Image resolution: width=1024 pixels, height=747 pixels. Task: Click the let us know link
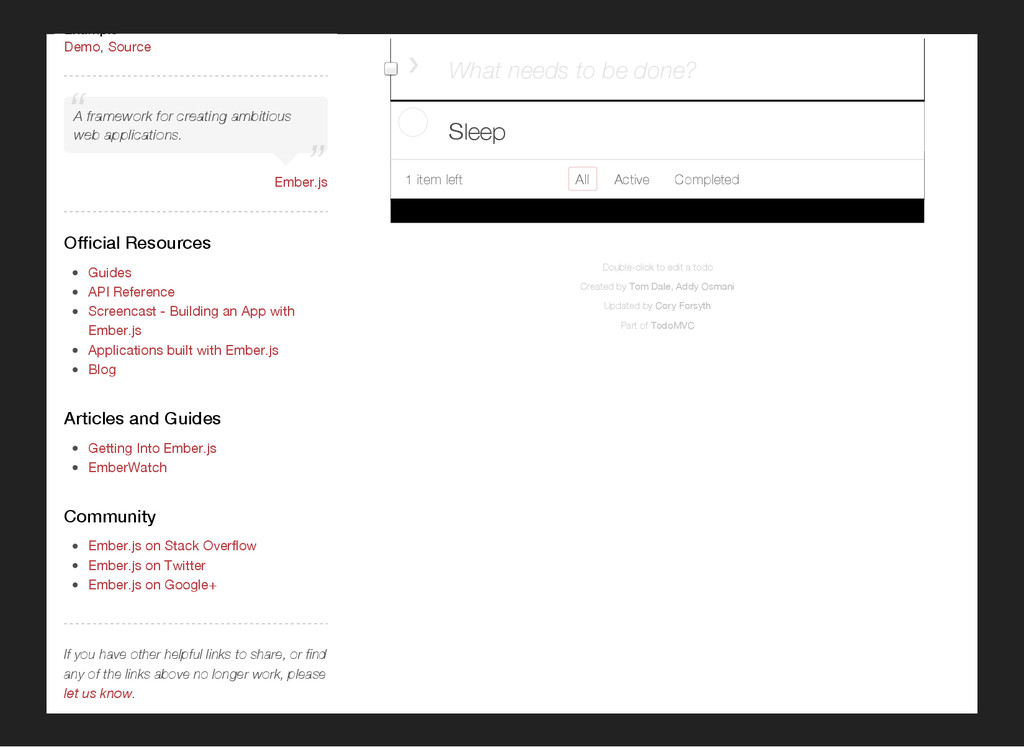tap(98, 693)
